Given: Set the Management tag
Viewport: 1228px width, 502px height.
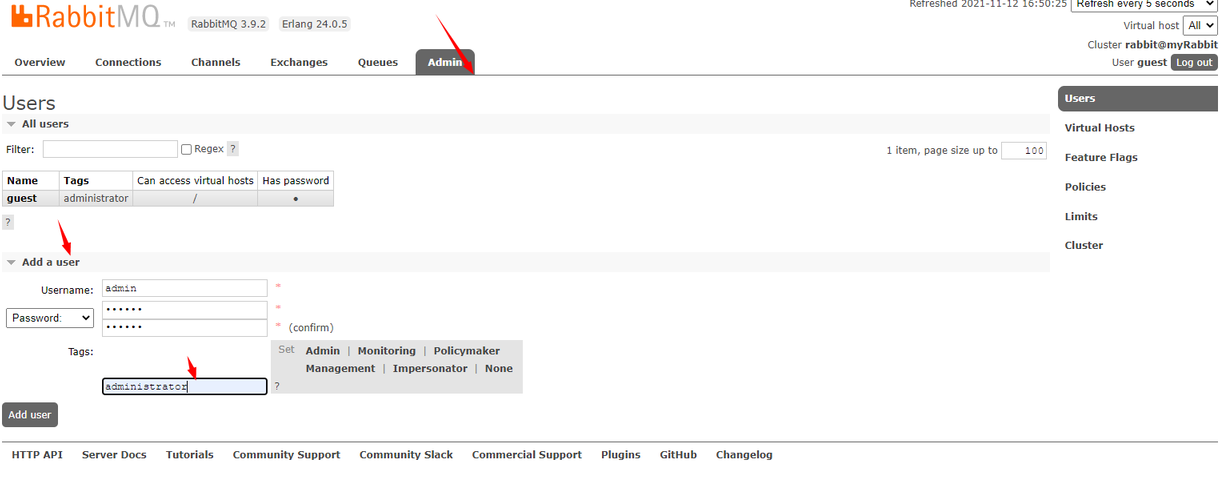Looking at the screenshot, I should pyautogui.click(x=340, y=369).
